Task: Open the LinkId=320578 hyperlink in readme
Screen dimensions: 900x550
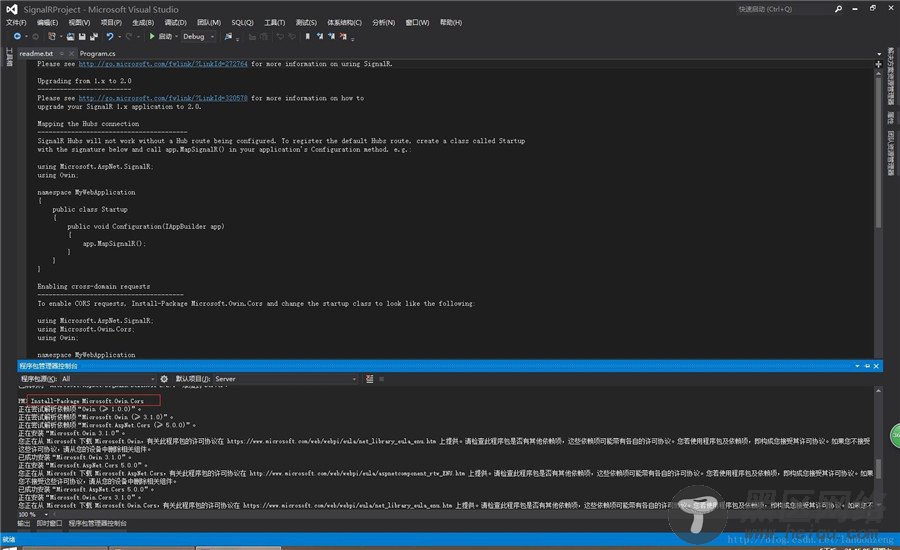Action: [x=163, y=98]
